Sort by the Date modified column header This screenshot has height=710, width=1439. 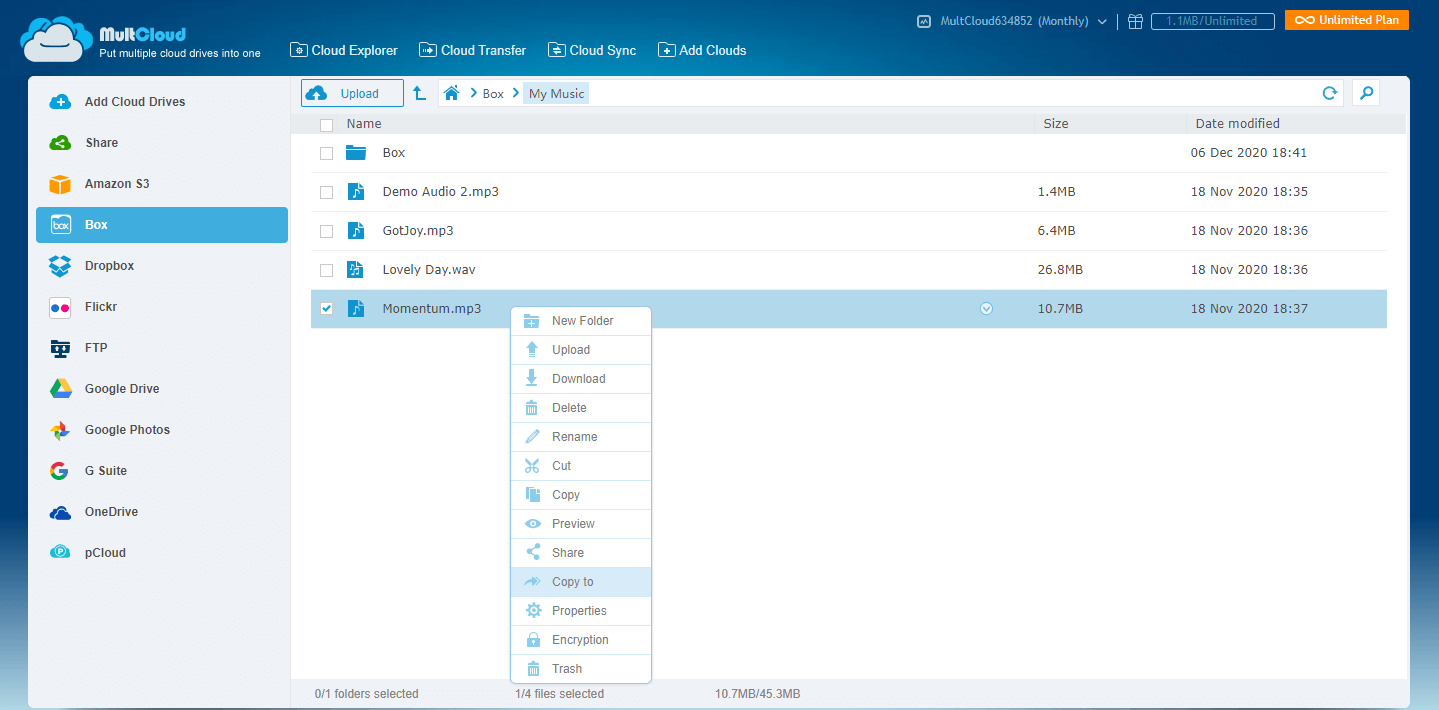click(1236, 124)
